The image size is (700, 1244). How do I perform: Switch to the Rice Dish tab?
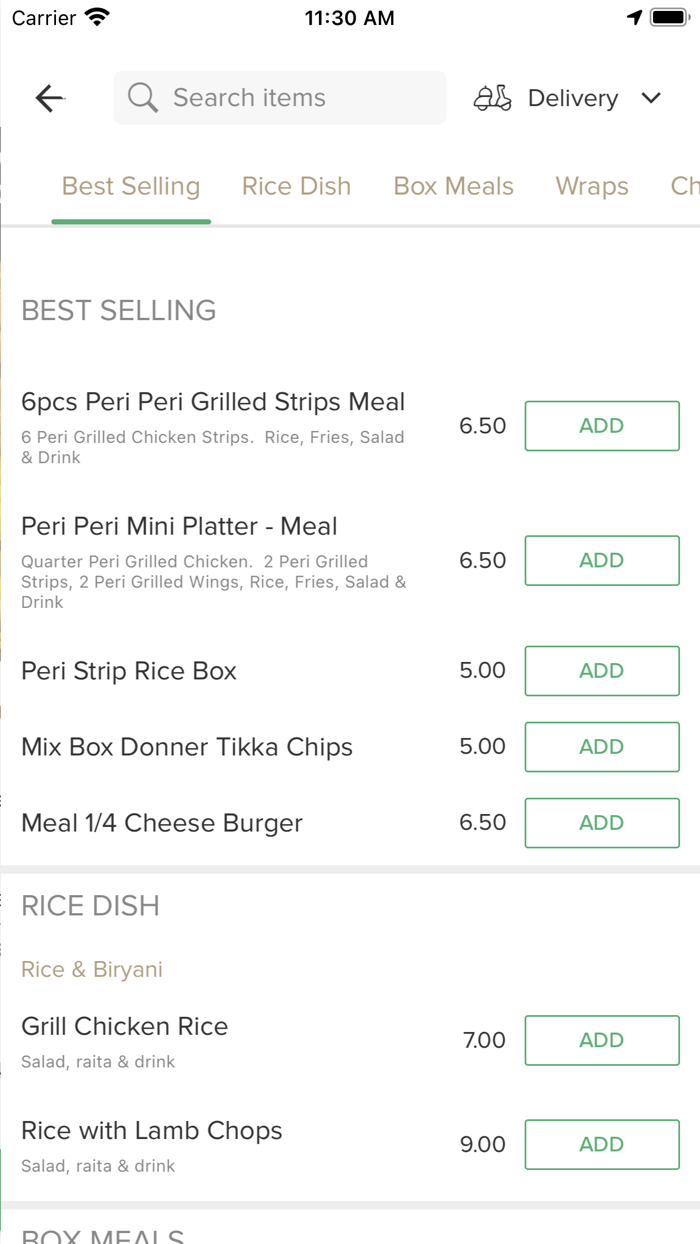click(296, 186)
